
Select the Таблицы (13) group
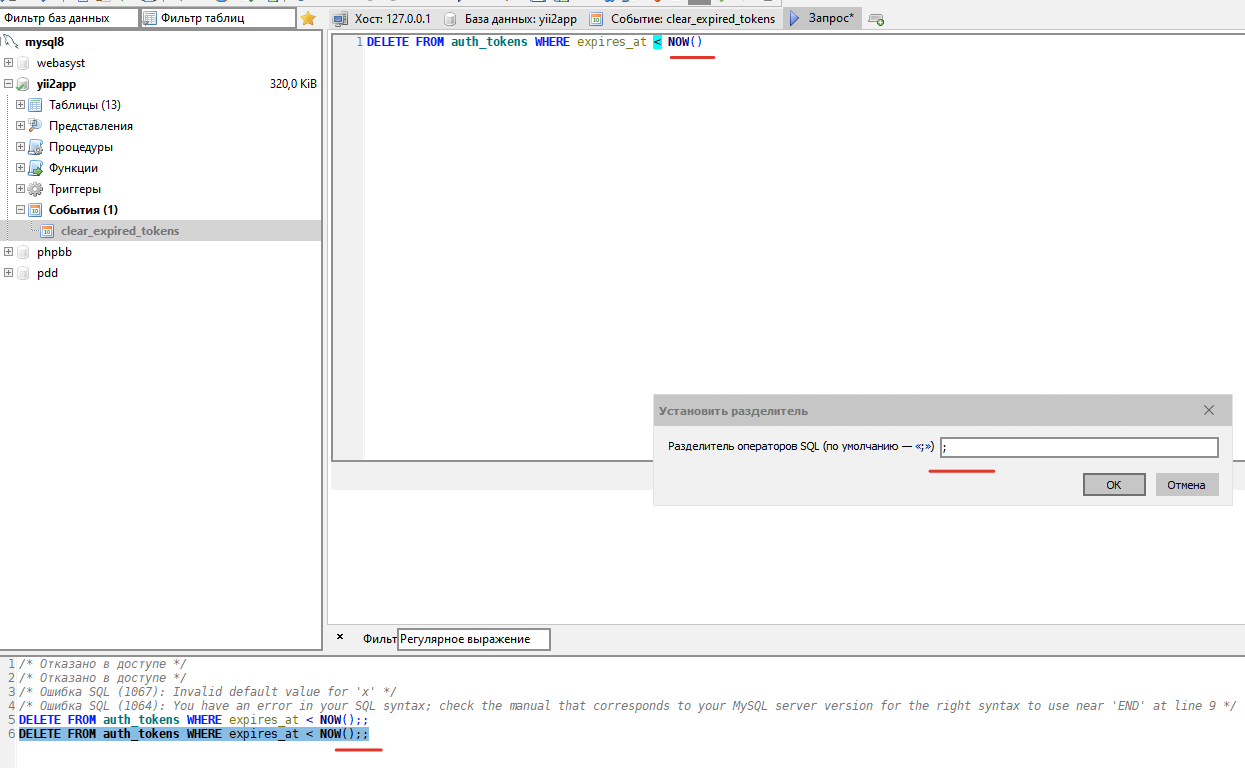coord(84,105)
